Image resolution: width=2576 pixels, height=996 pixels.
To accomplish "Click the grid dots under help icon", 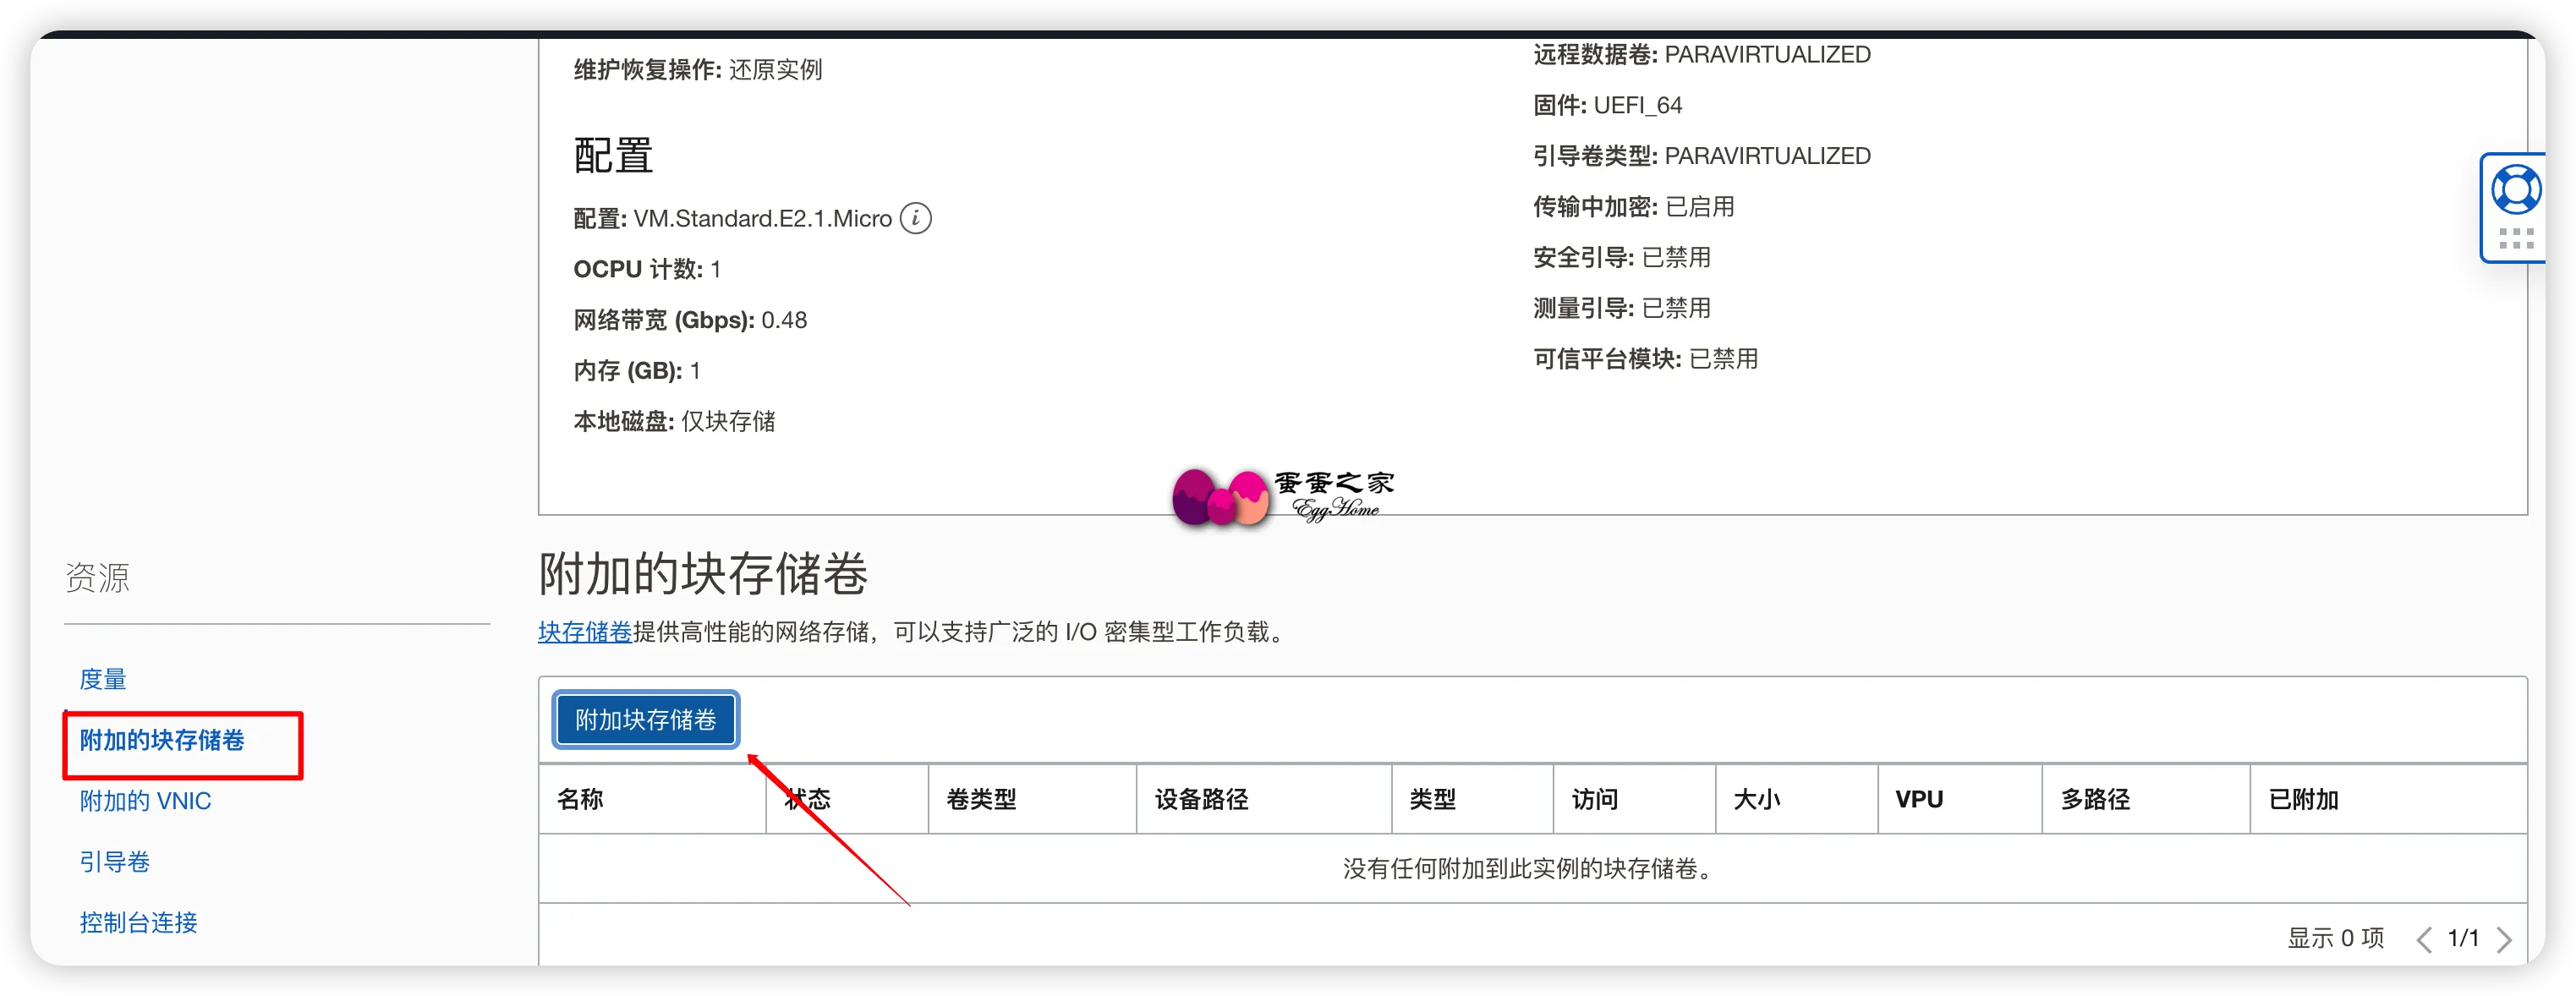I will coord(2515,238).
